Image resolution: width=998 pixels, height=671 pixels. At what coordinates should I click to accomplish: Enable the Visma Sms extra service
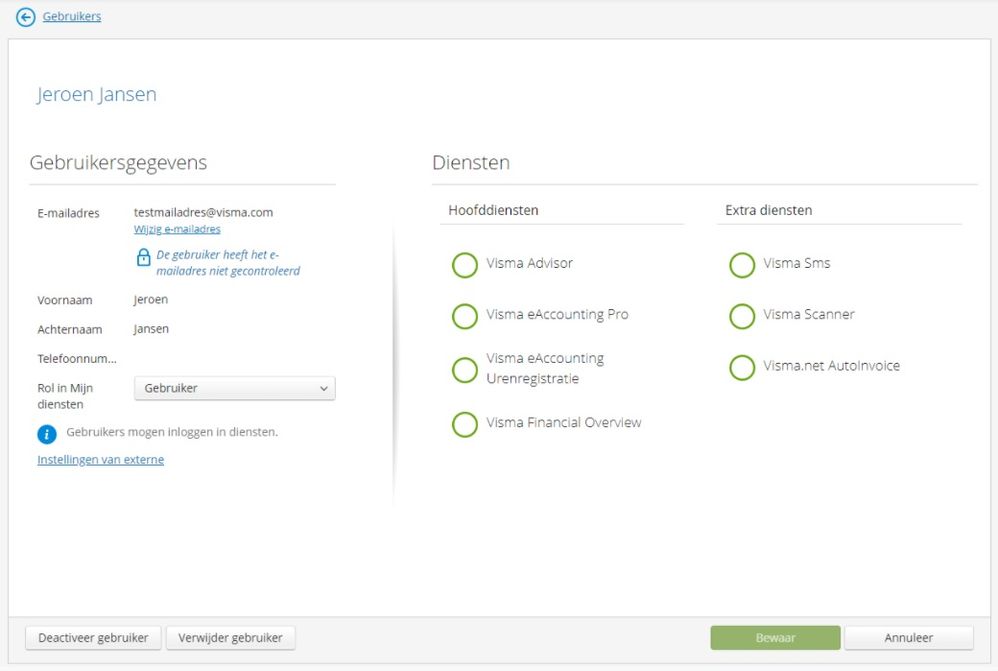(742, 265)
